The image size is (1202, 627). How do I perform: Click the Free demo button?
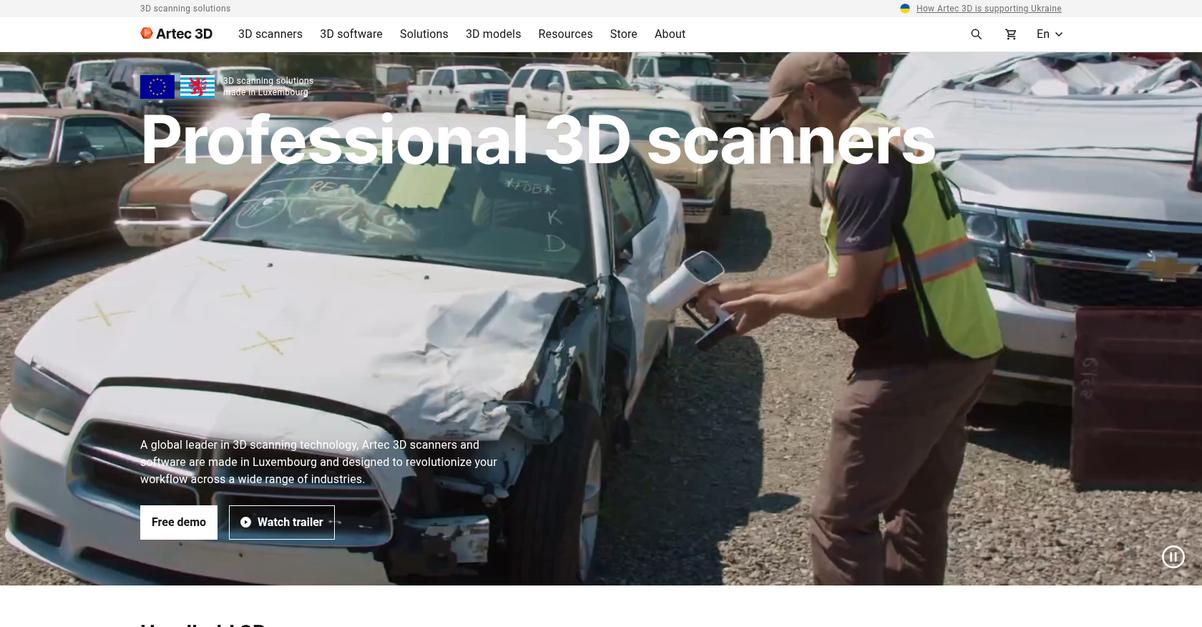point(178,522)
